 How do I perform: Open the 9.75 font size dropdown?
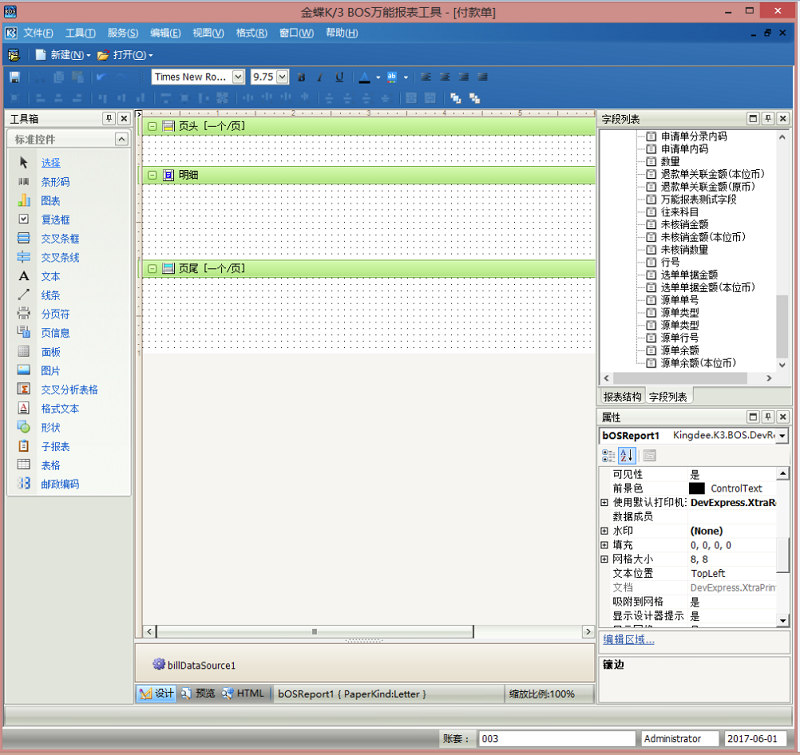point(282,77)
